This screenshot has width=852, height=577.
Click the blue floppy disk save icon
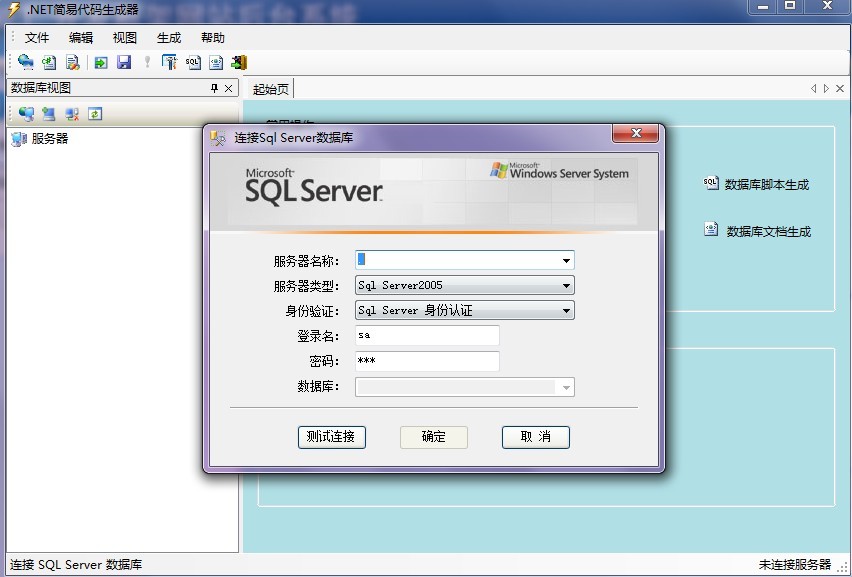[124, 62]
